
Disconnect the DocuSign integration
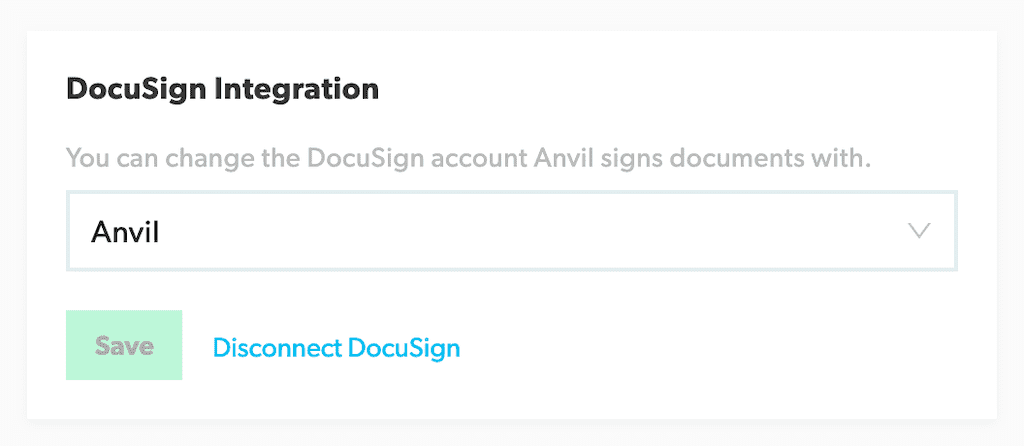tap(336, 348)
